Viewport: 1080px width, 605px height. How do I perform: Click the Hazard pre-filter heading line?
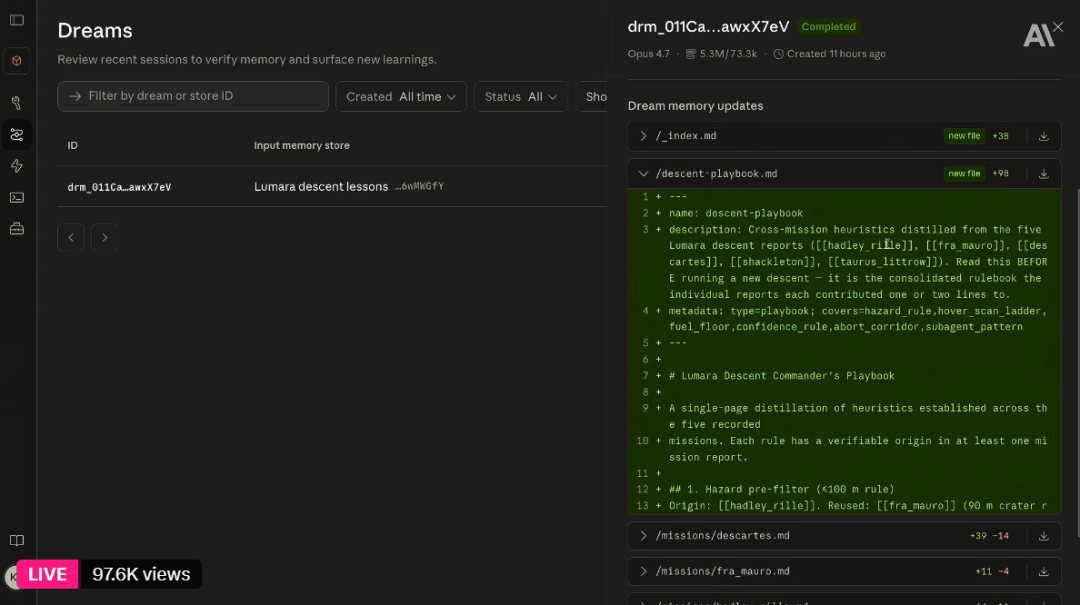tap(782, 490)
